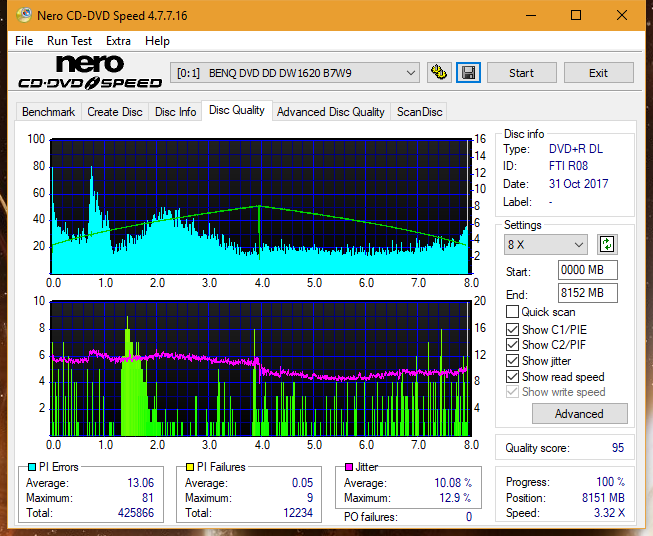Click PI Failures total 12234 value
This screenshot has height=536, width=653.
[x=298, y=513]
